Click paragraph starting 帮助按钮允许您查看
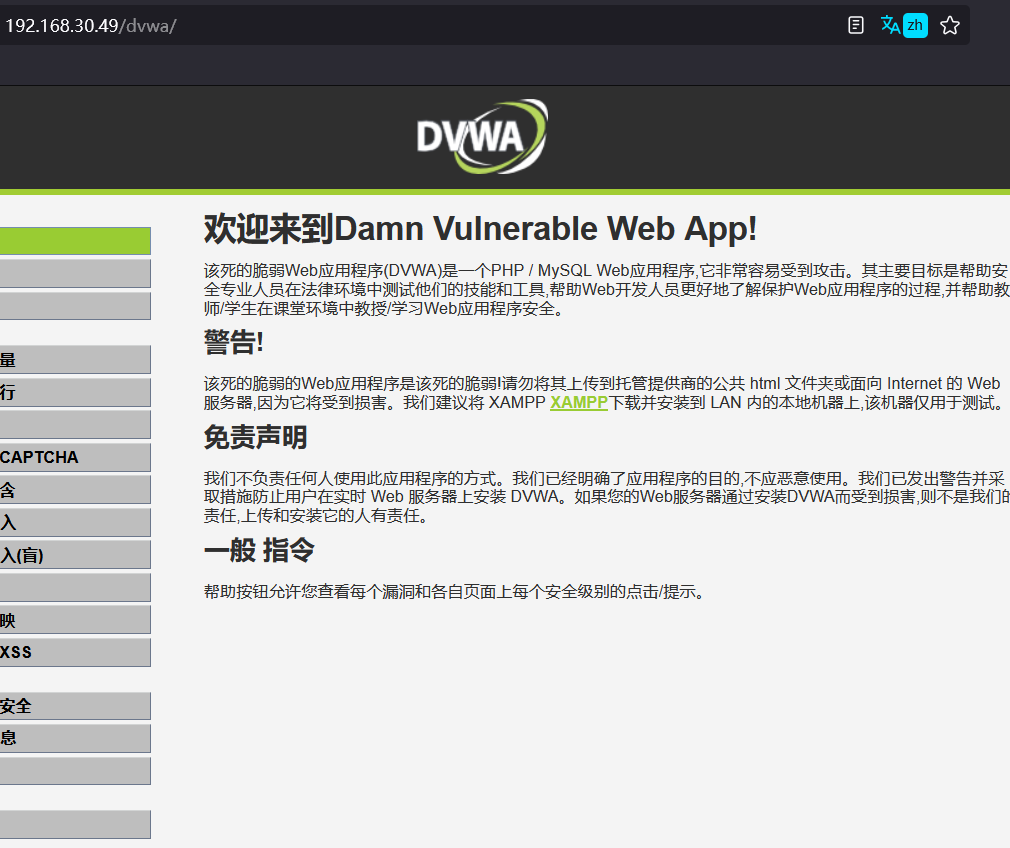 point(455,592)
